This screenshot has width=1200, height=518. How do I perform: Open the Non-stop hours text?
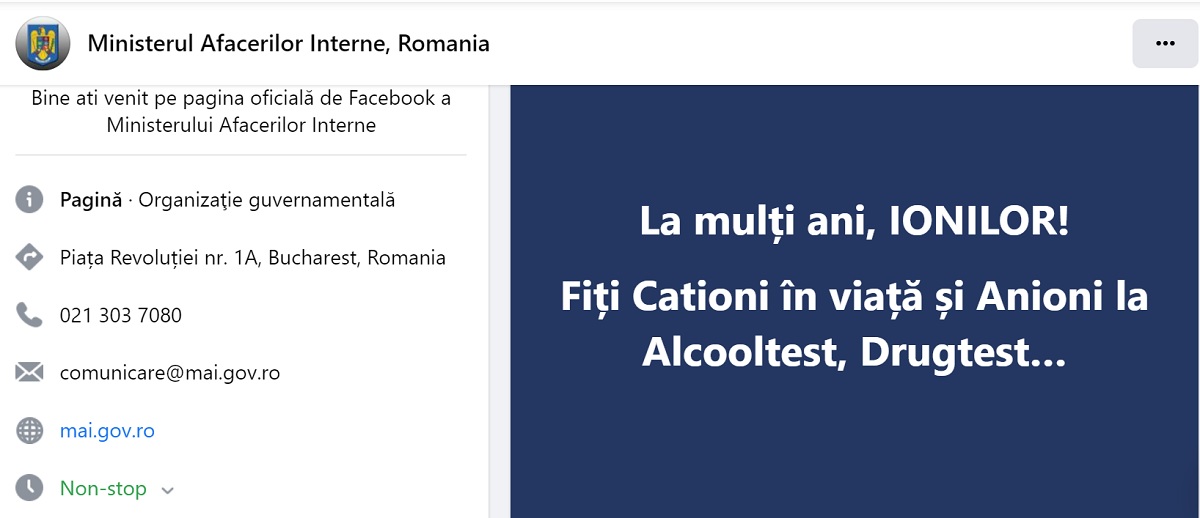(103, 488)
